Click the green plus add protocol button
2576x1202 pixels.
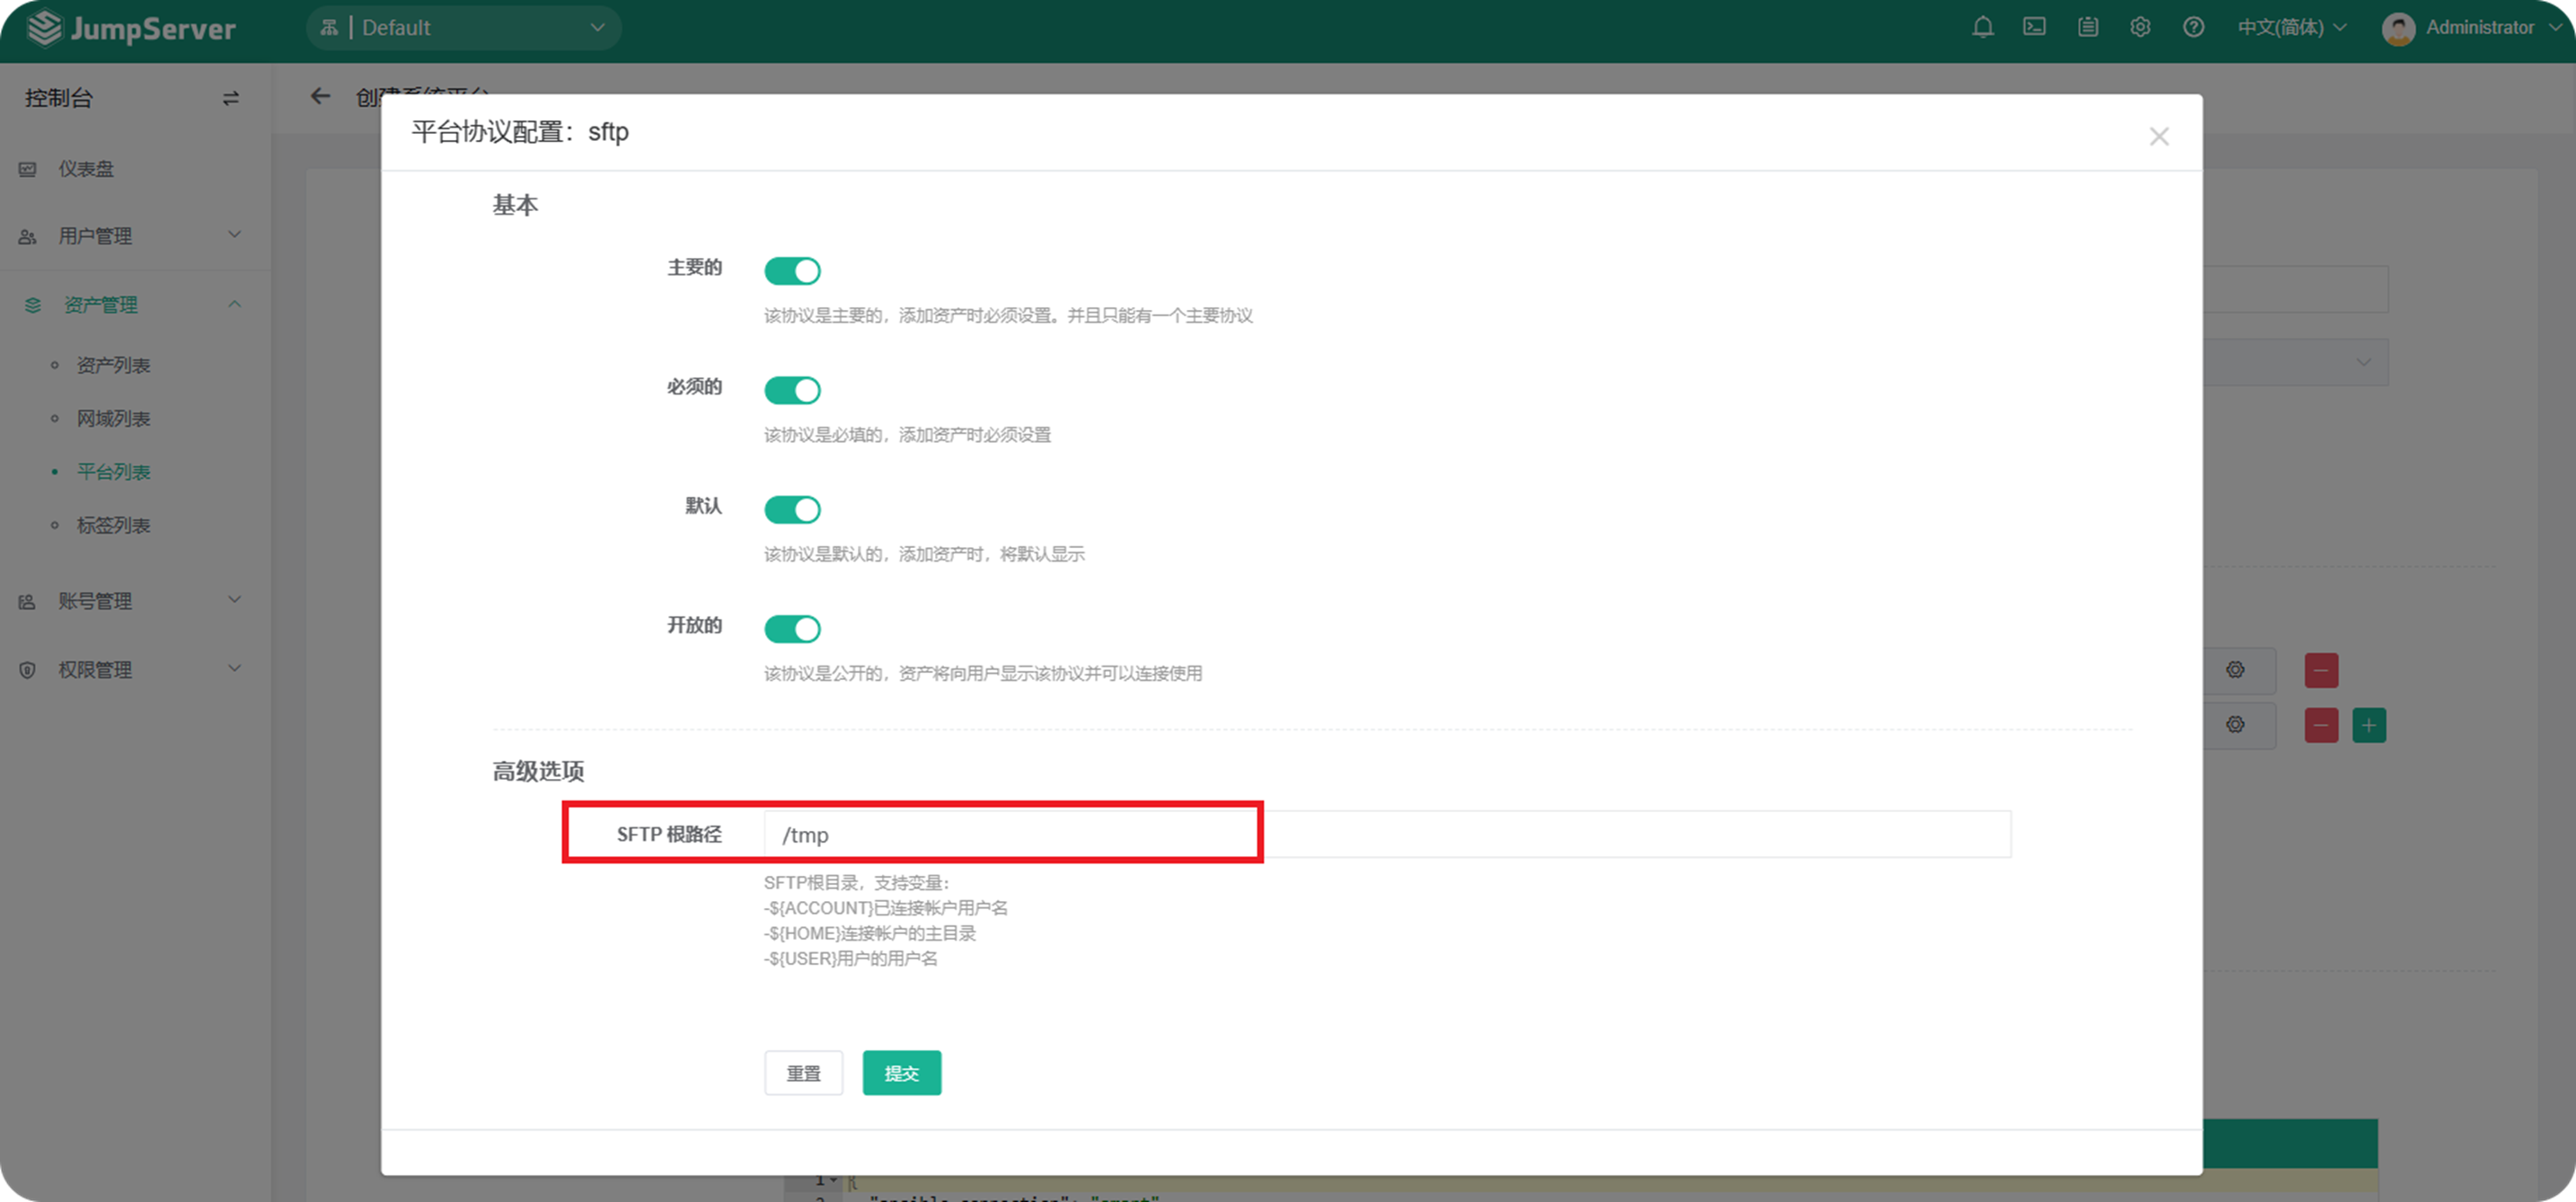2368,725
